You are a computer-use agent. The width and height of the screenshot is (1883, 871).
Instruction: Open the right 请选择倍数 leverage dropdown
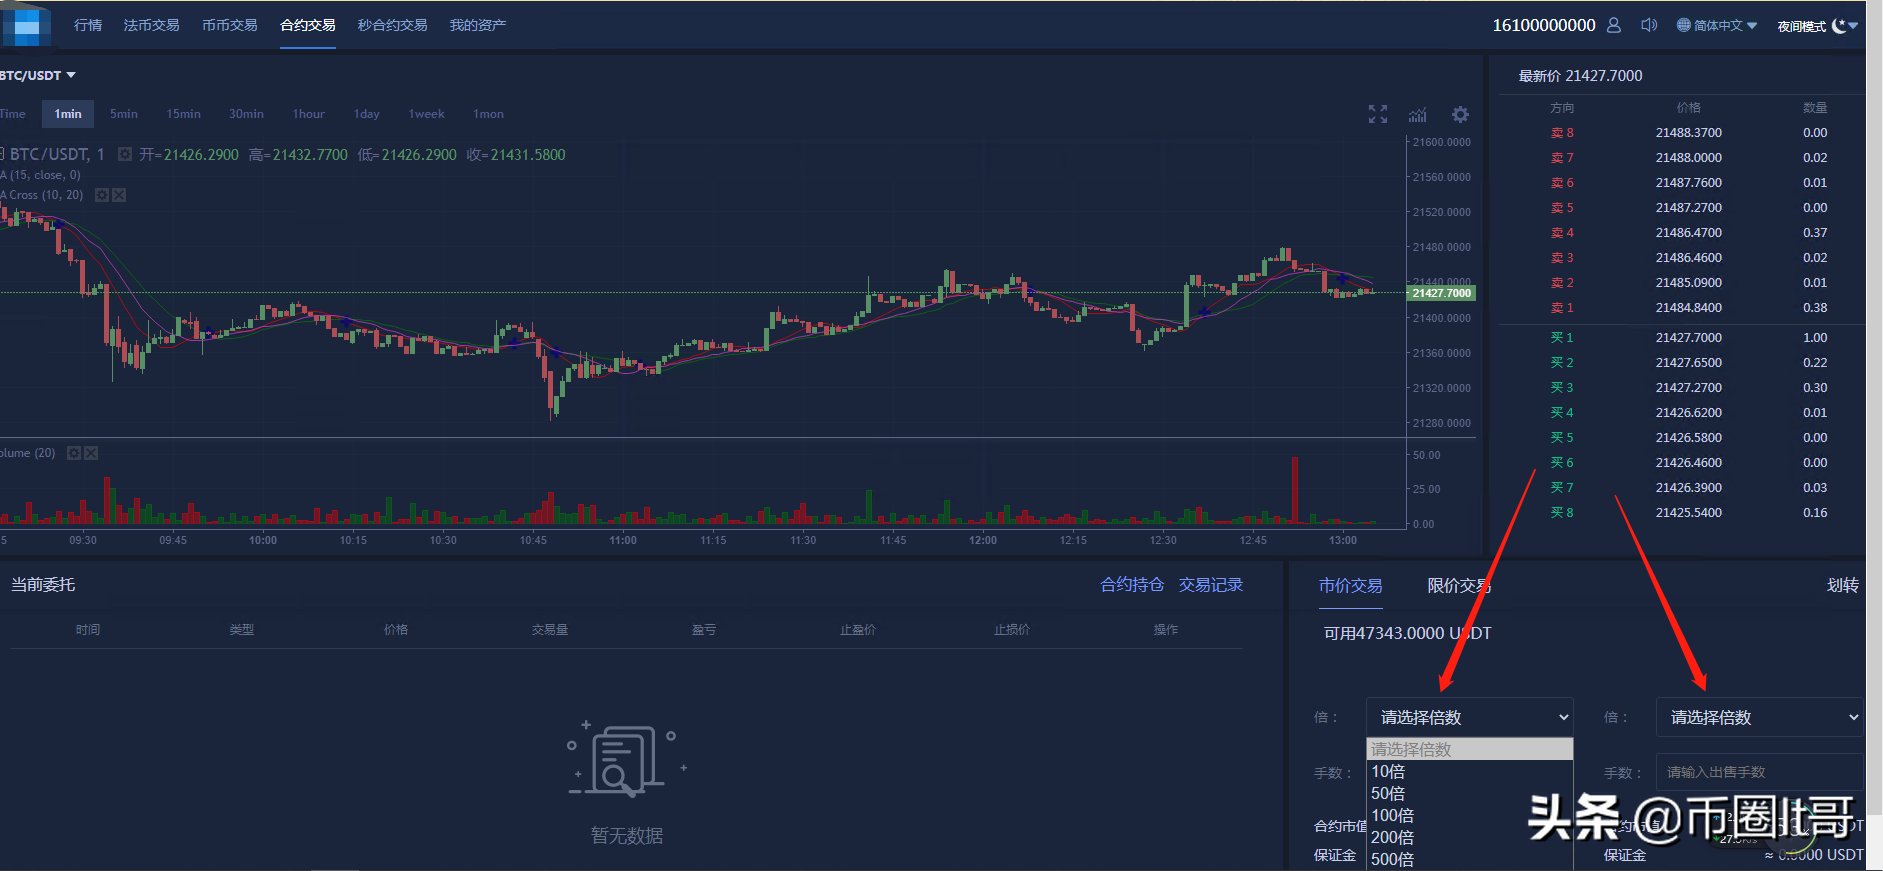click(1760, 717)
